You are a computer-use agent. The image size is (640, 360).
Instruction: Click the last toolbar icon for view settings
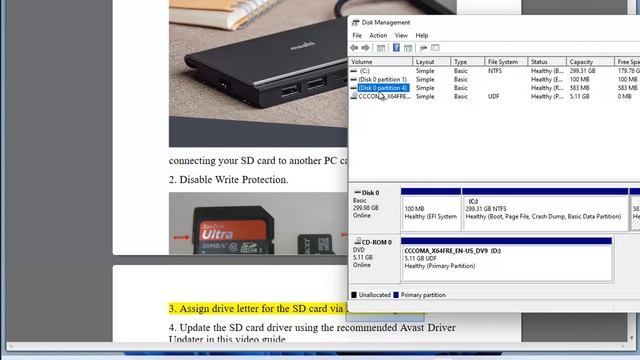(435, 48)
